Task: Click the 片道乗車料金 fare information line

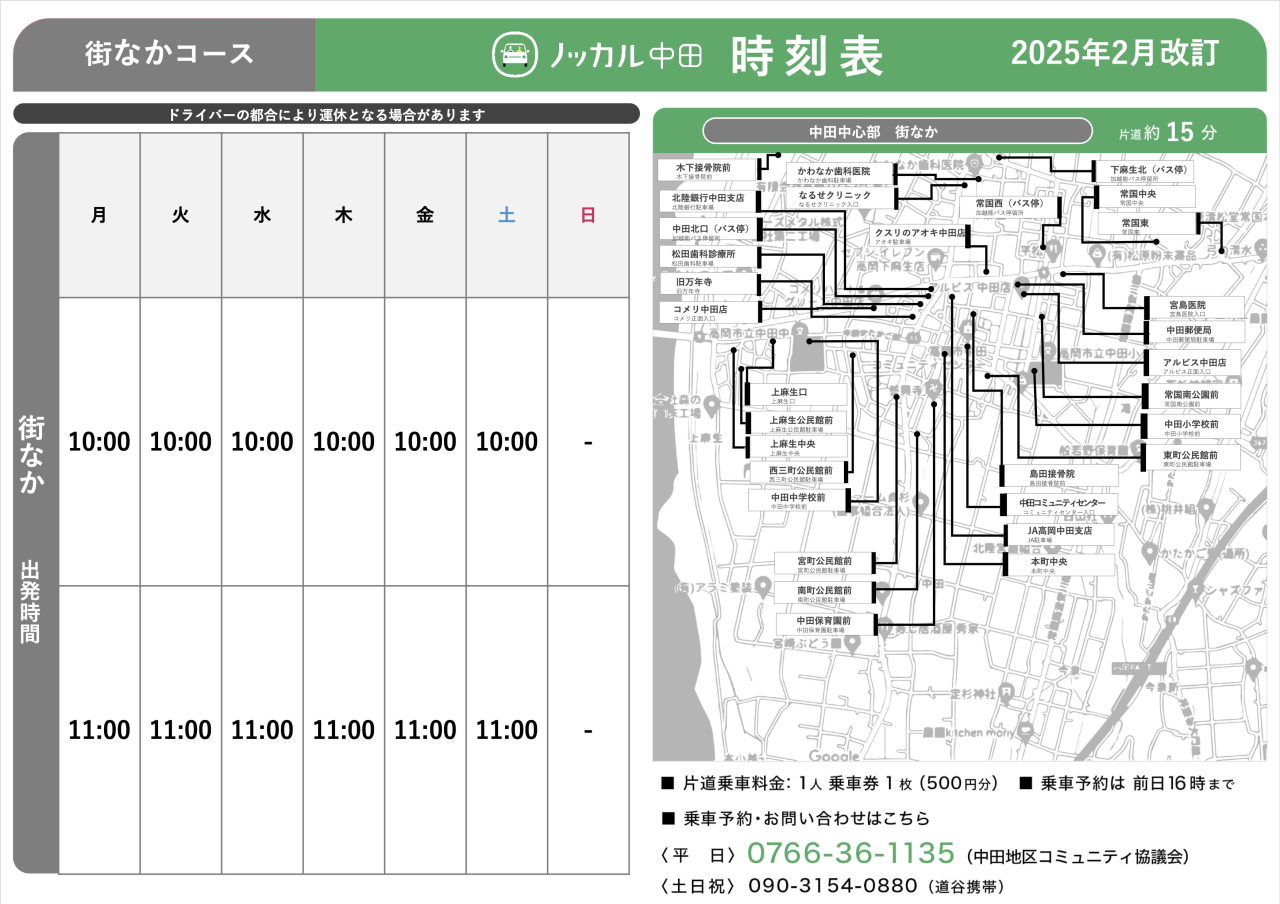Action: [x=830, y=784]
